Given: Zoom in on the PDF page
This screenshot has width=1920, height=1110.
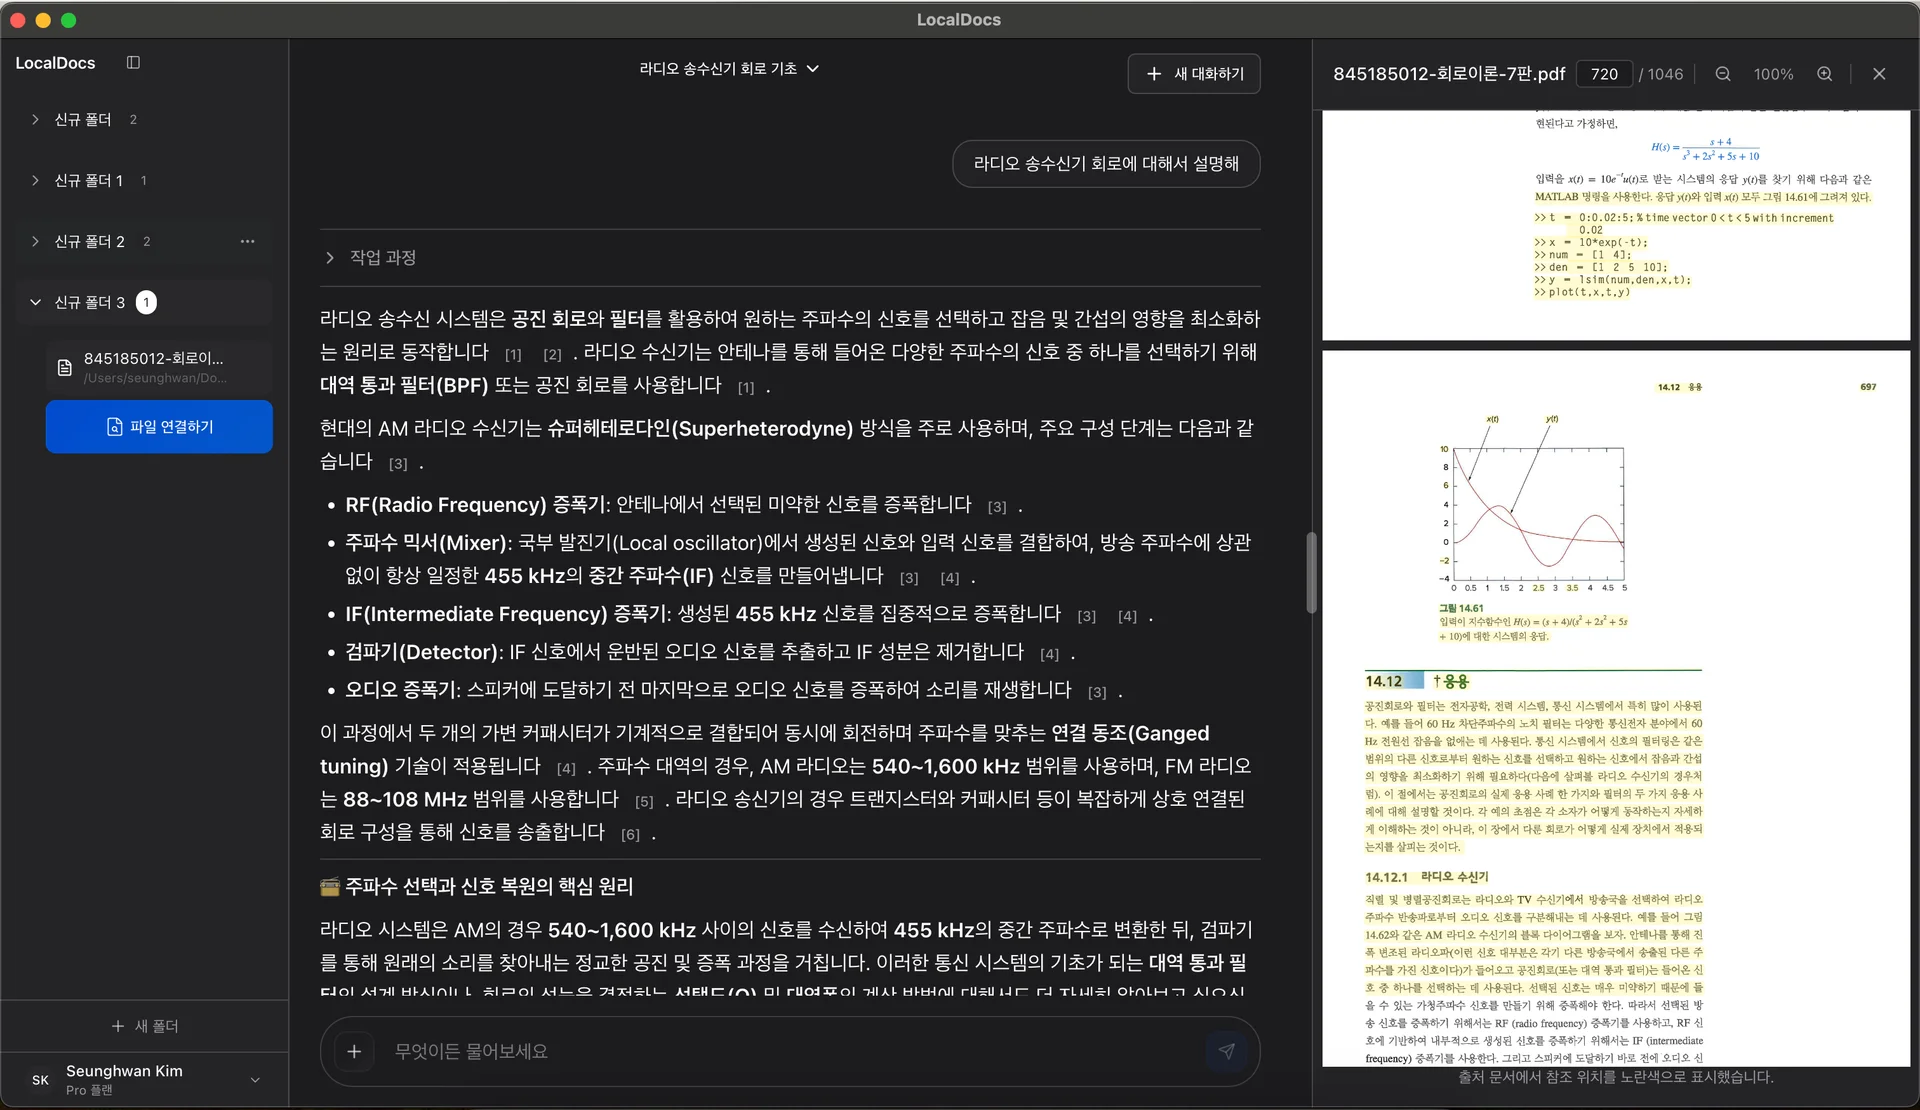Looking at the screenshot, I should point(1824,74).
